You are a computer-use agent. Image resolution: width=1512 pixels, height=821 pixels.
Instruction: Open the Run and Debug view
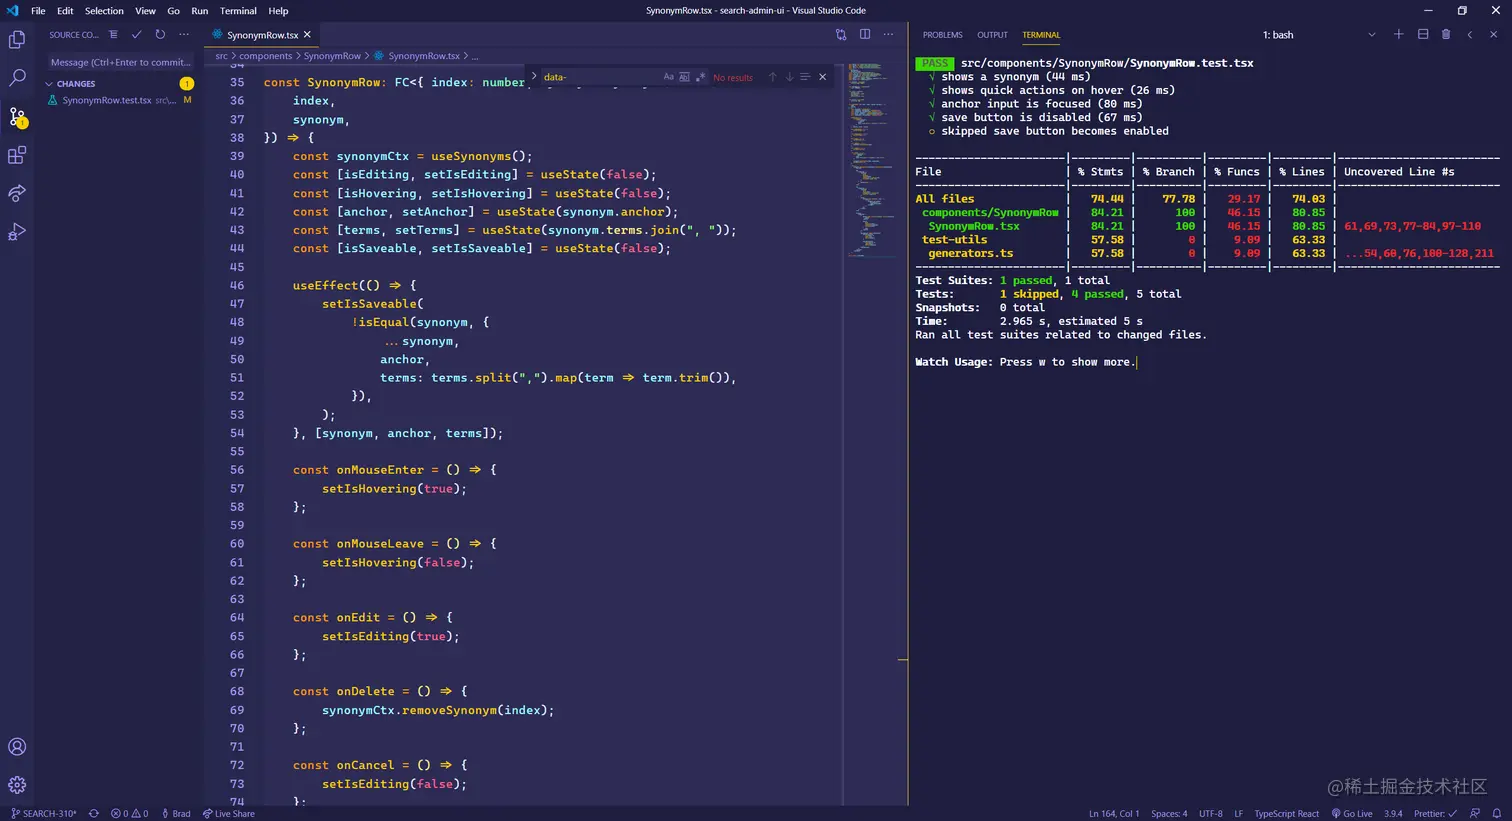[17, 232]
